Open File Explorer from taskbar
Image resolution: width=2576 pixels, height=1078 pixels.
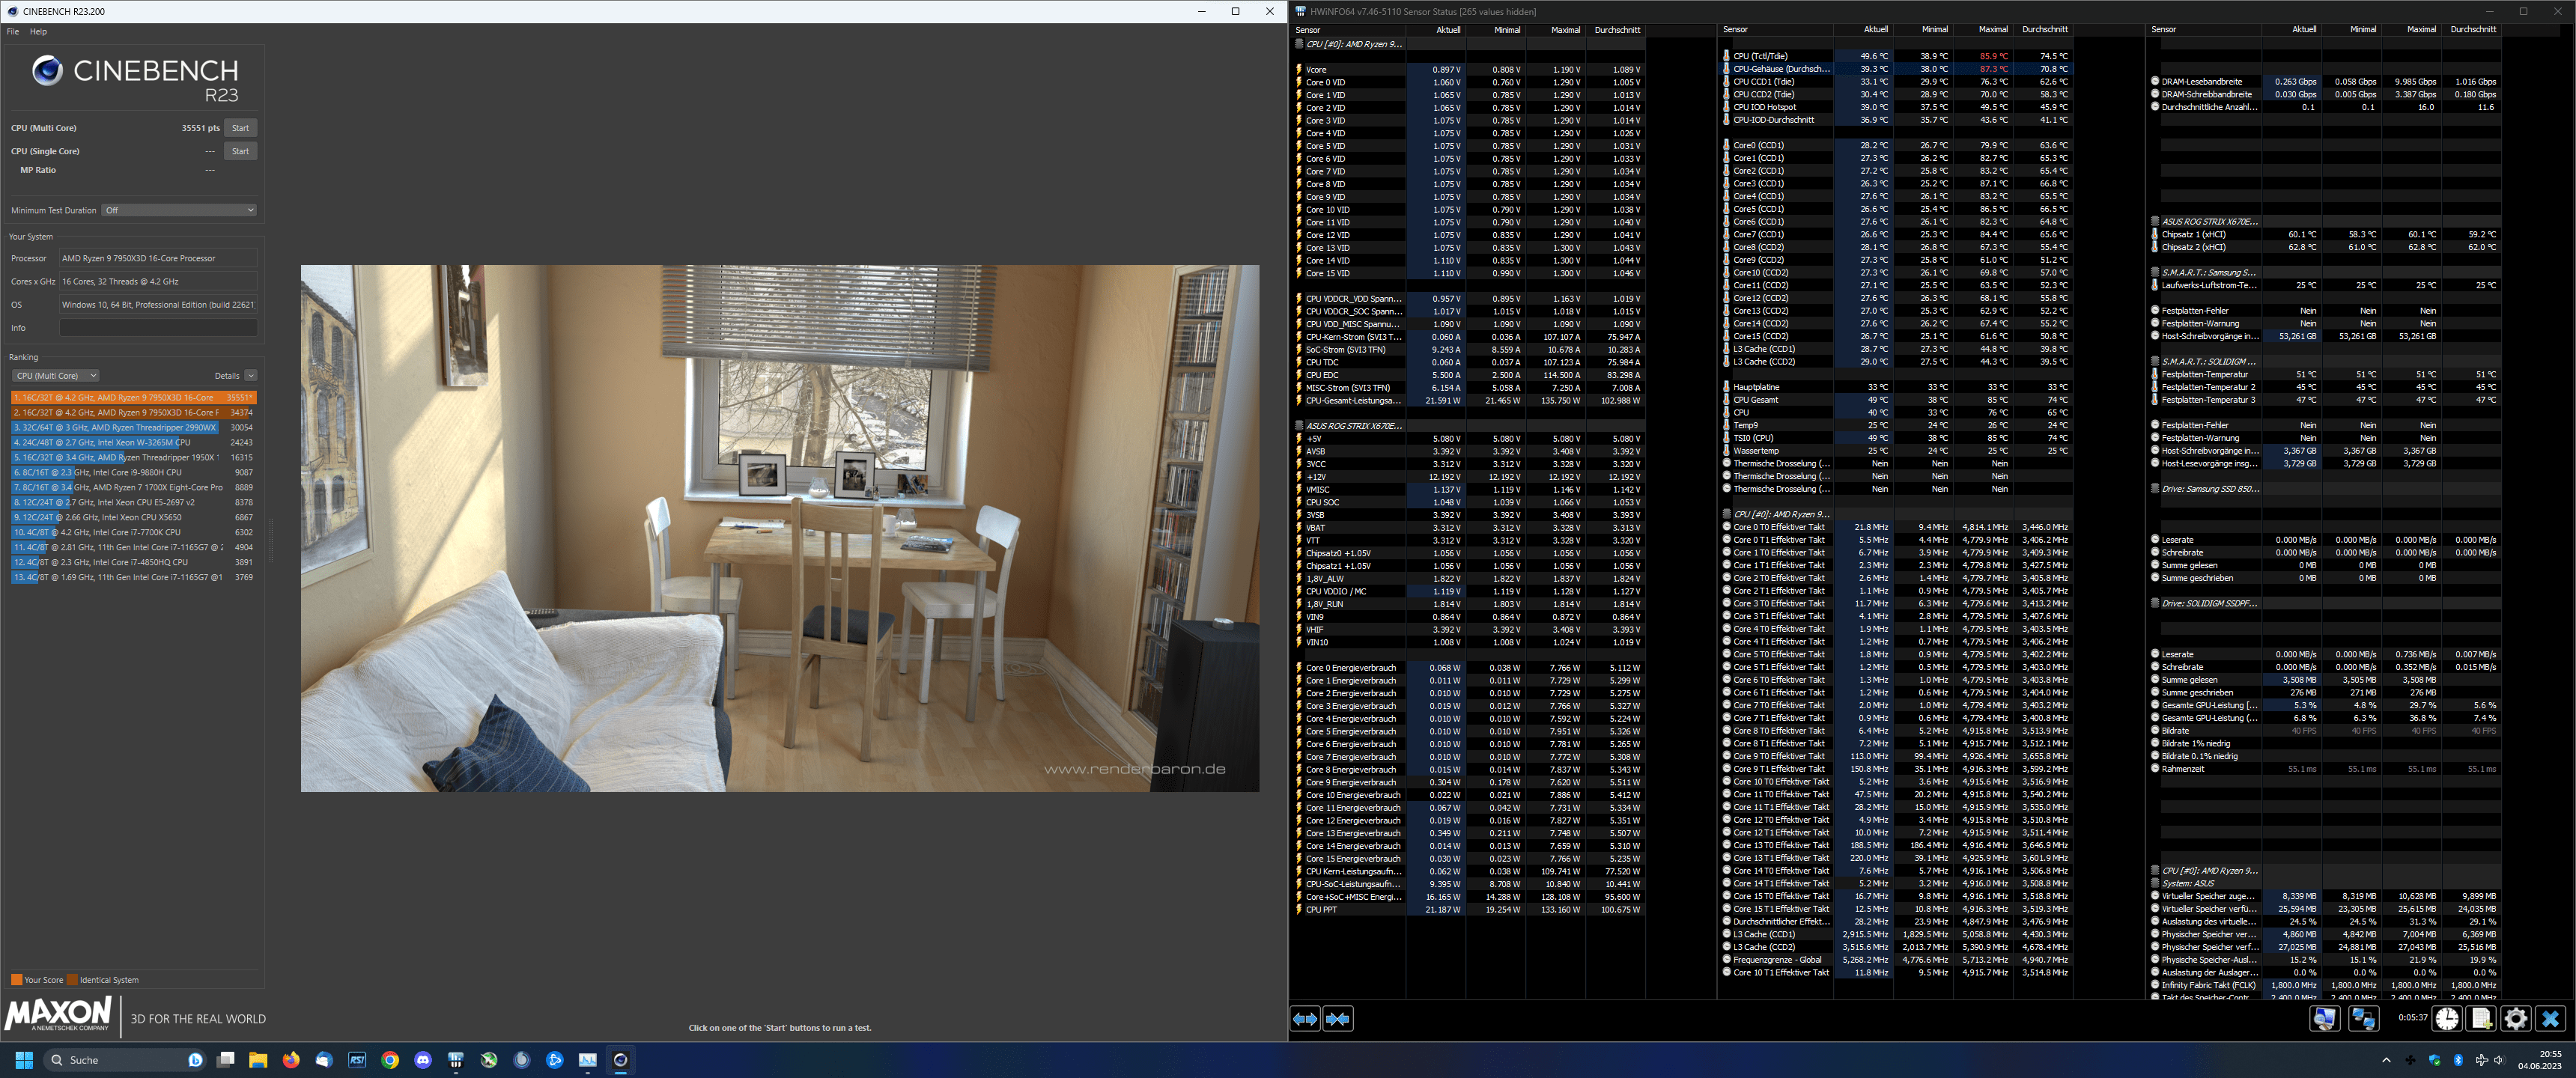[258, 1060]
